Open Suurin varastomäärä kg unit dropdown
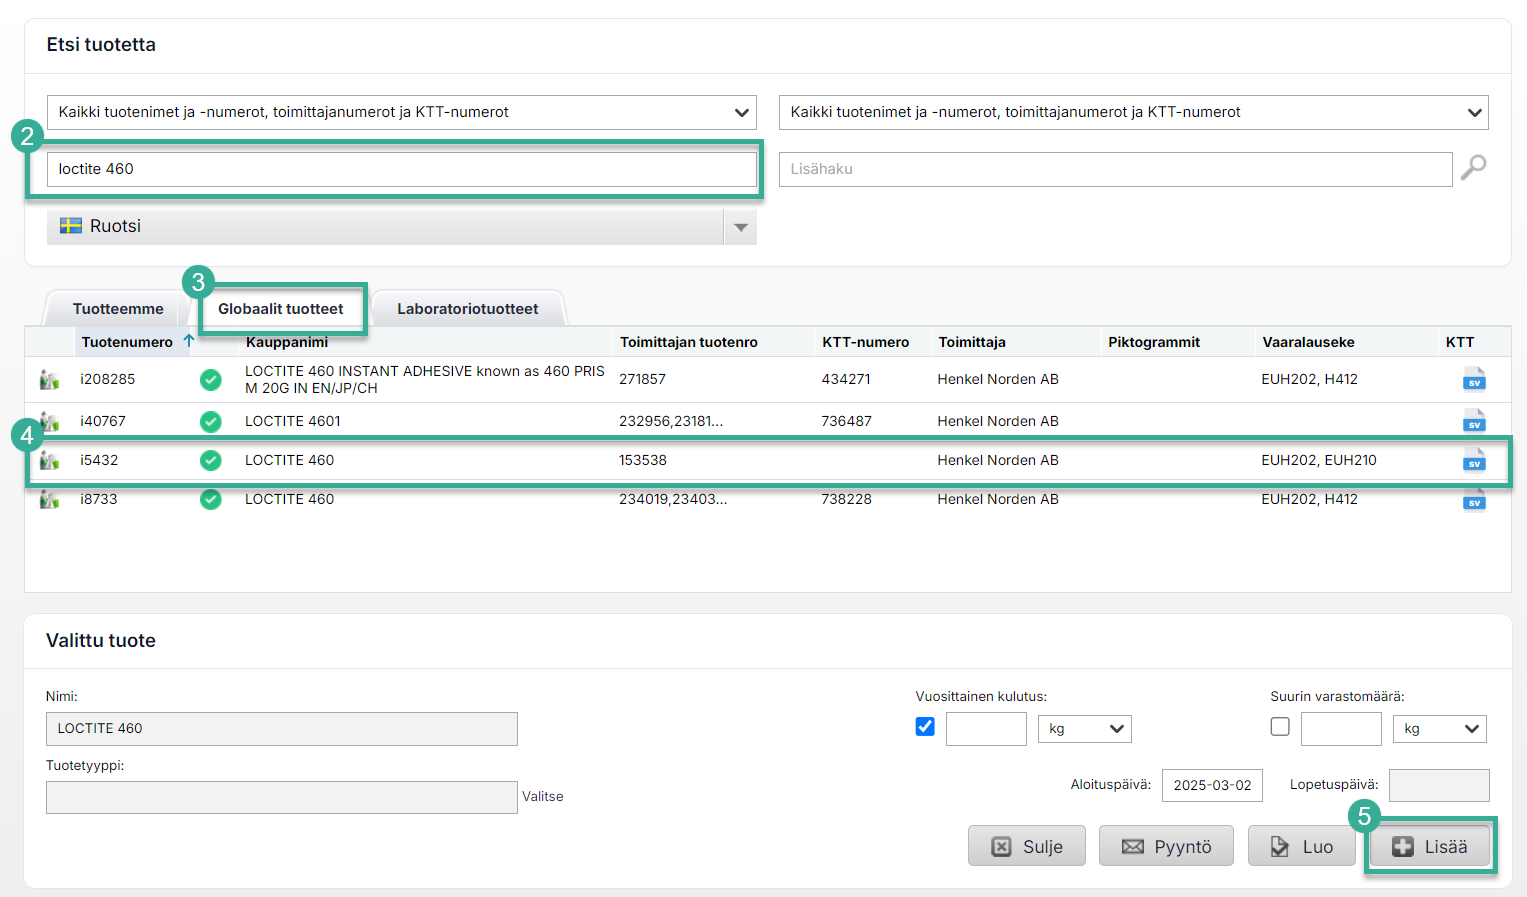The height and width of the screenshot is (897, 1527). (1439, 729)
